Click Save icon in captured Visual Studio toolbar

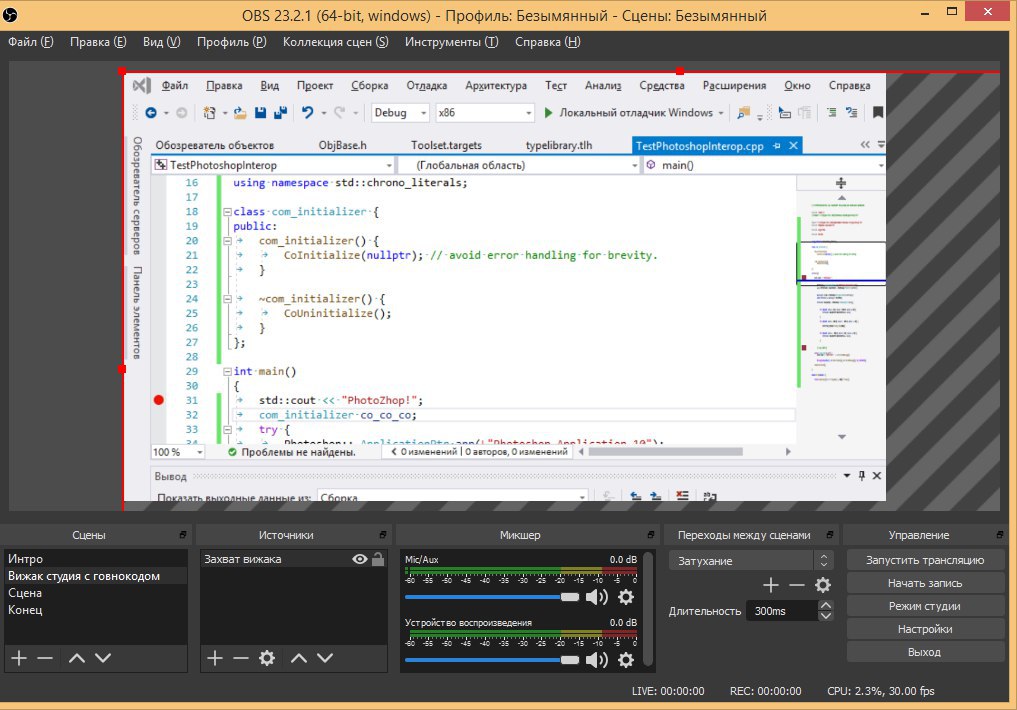coord(261,112)
